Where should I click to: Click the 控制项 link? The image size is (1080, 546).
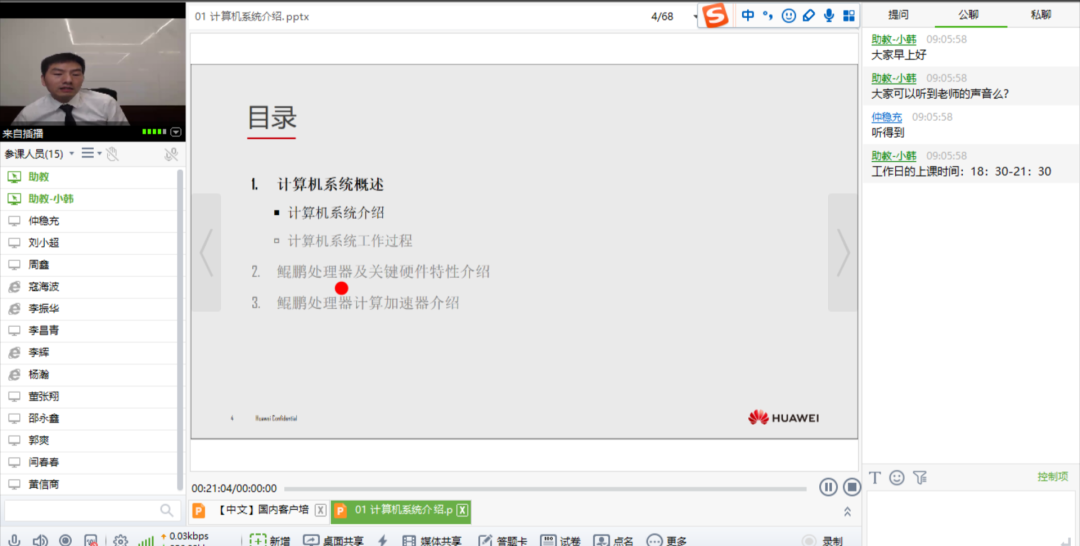click(1052, 477)
